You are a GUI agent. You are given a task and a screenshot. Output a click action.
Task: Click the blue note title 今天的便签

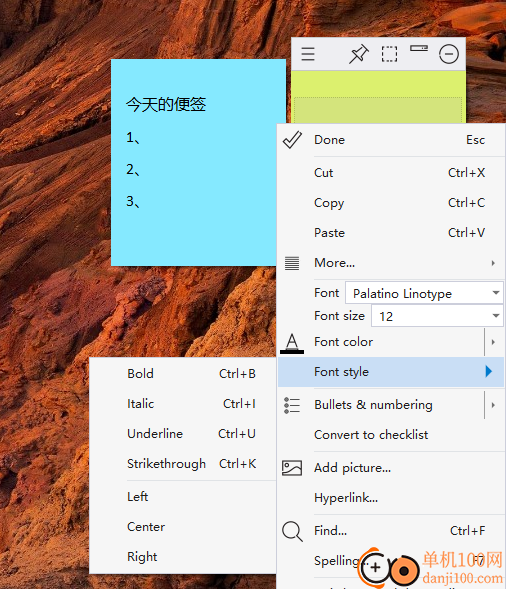(x=166, y=104)
